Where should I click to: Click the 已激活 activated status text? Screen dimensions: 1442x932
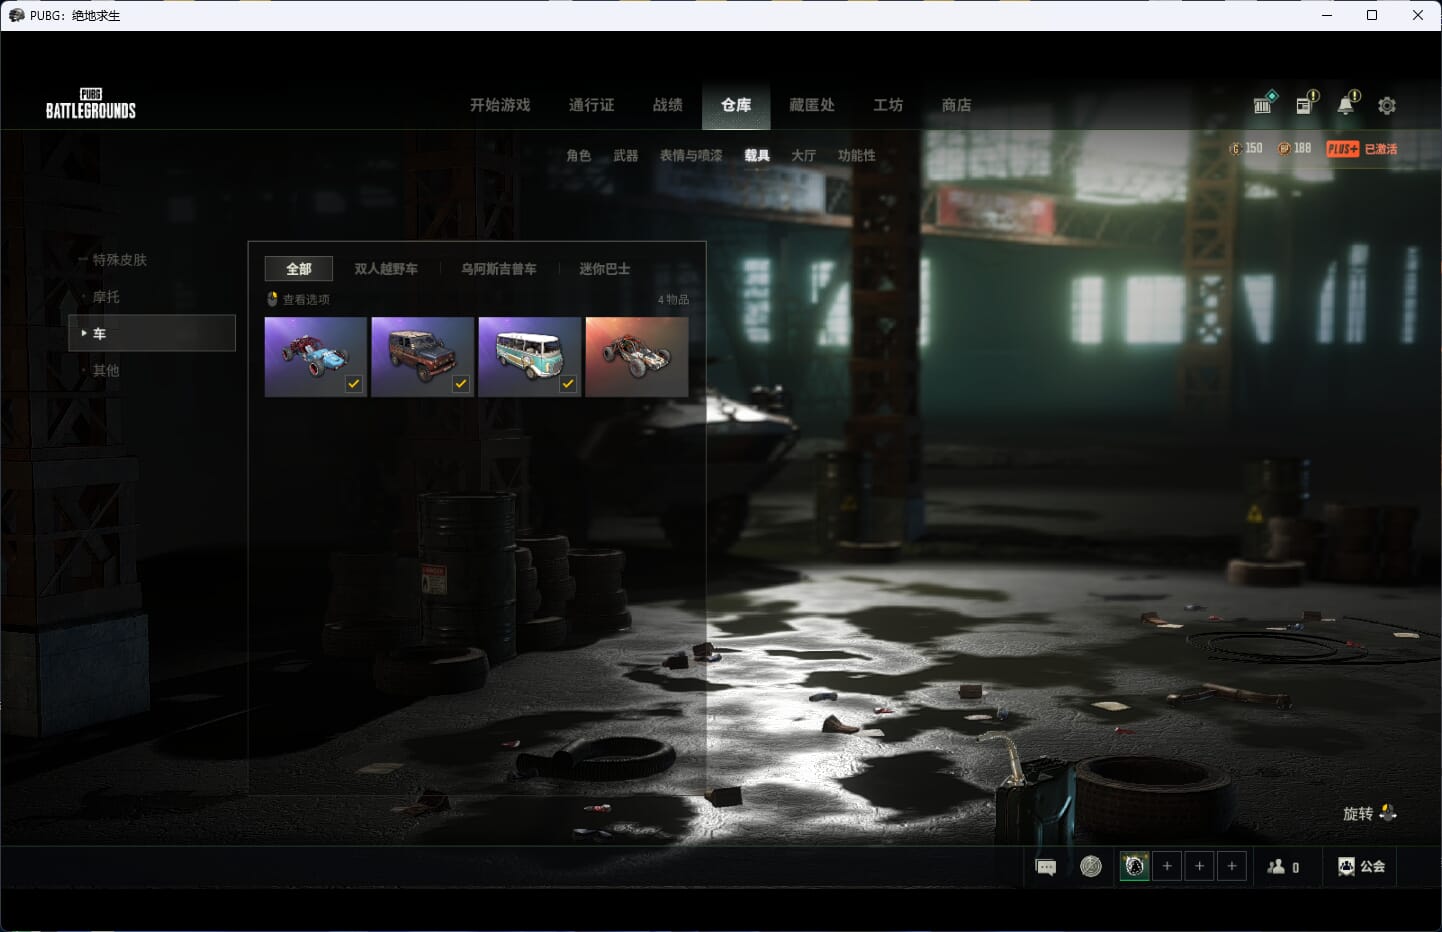[1381, 149]
